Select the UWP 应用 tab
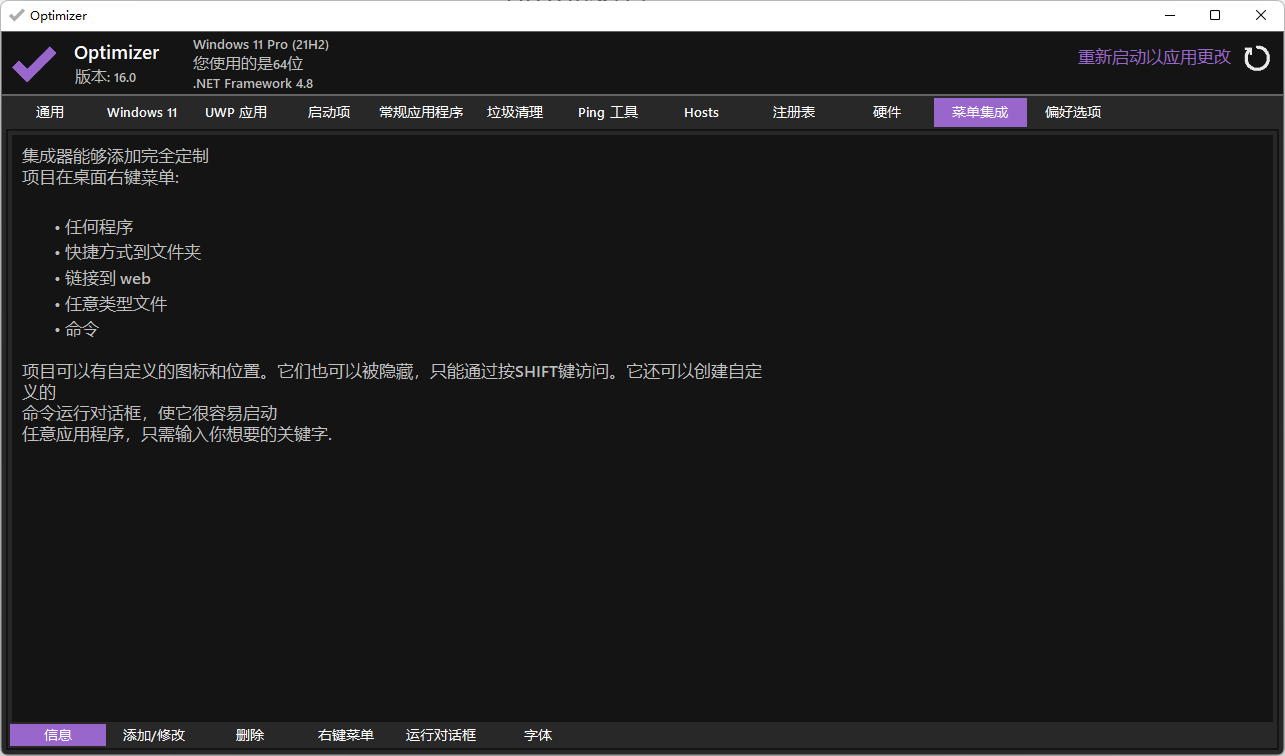 [x=236, y=112]
